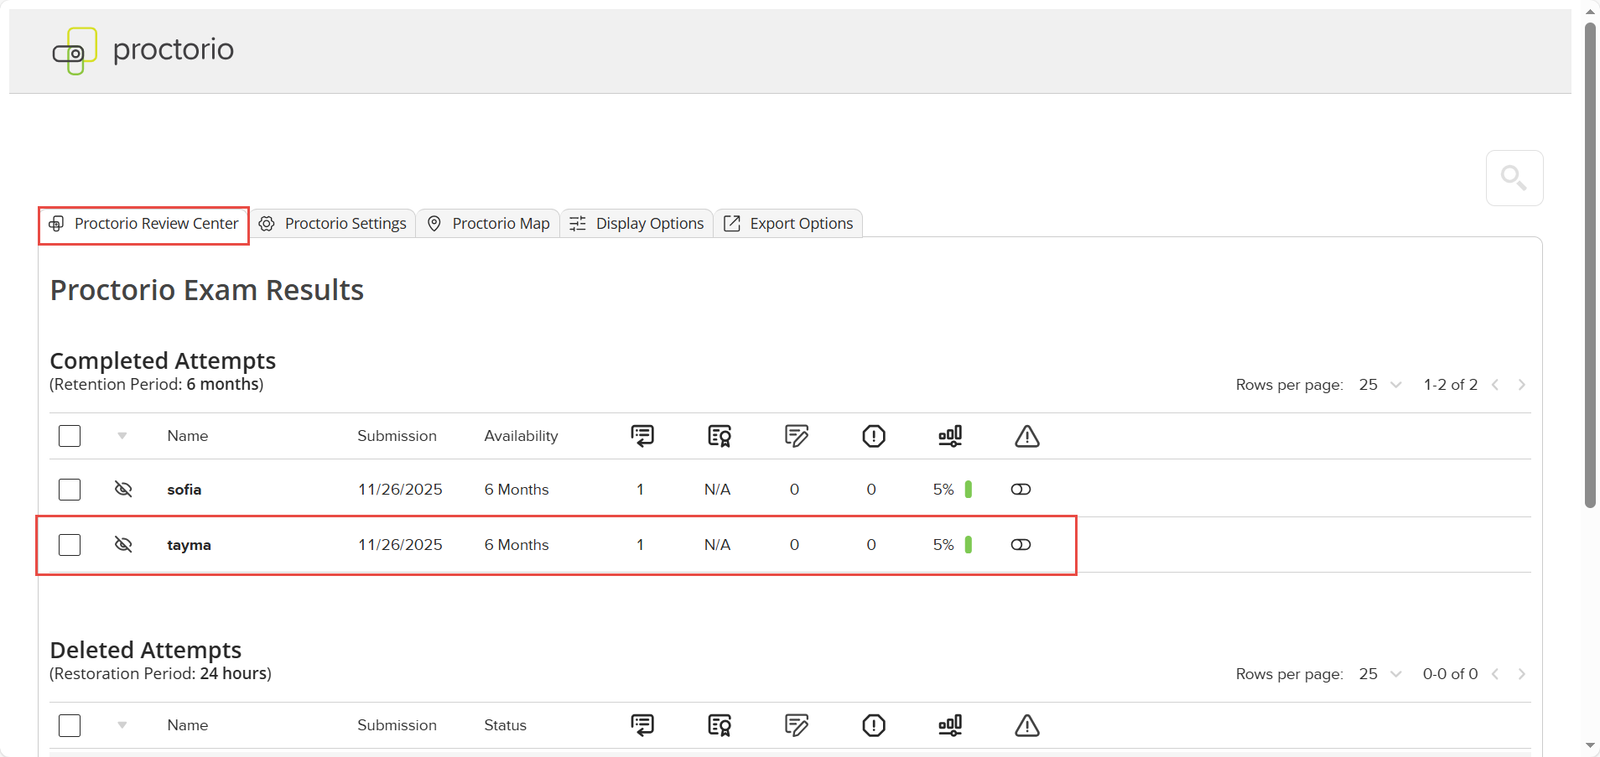
Task: Expand the sort arrow beside Completed Attempts Name
Action: pos(122,436)
